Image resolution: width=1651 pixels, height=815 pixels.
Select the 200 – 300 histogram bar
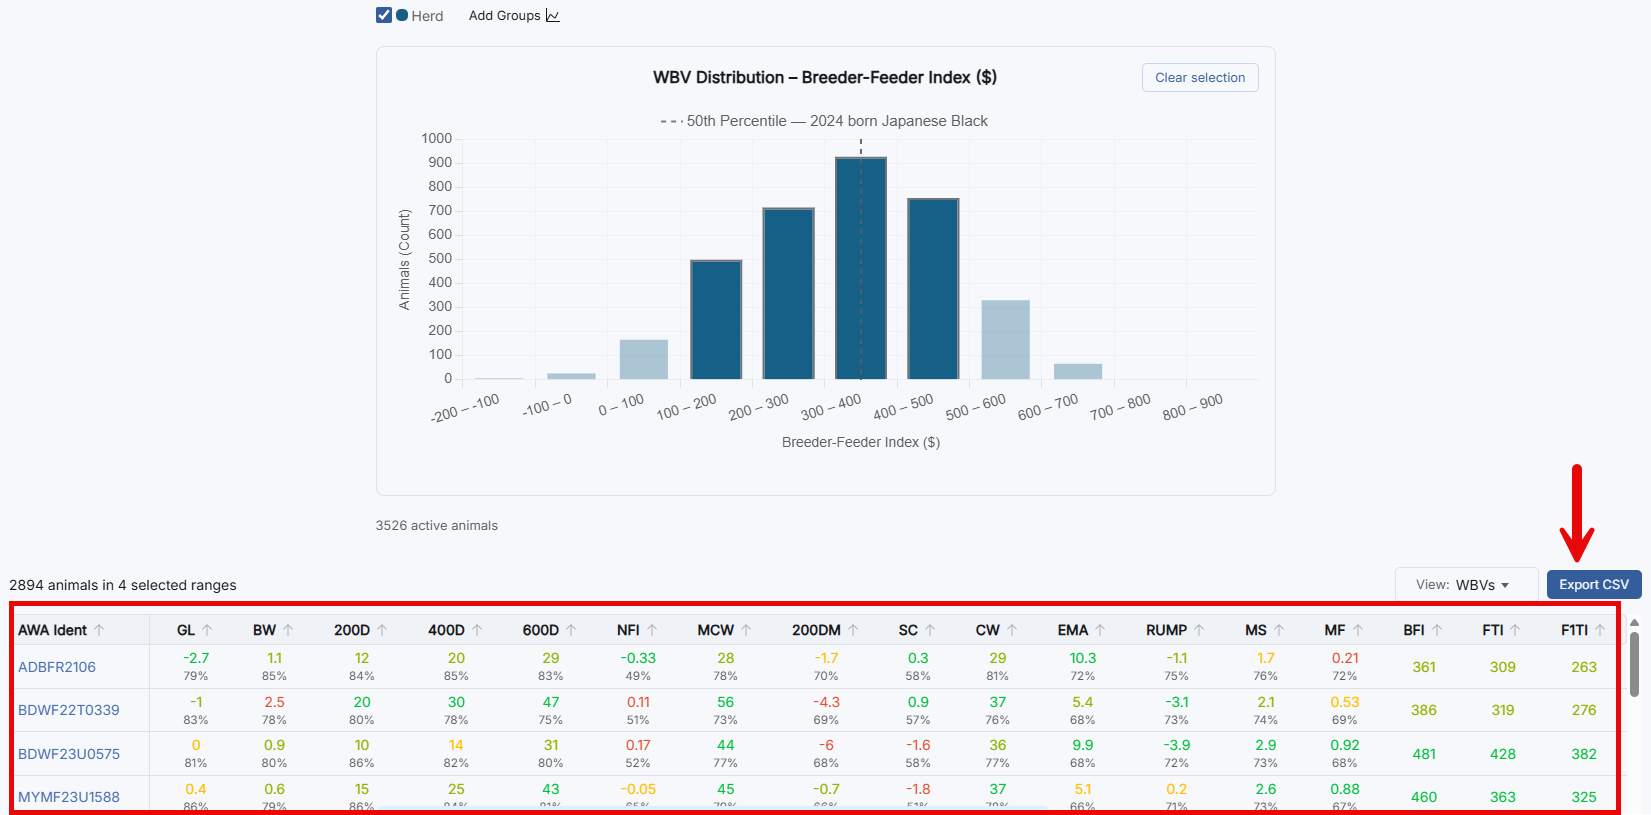pyautogui.click(x=789, y=294)
